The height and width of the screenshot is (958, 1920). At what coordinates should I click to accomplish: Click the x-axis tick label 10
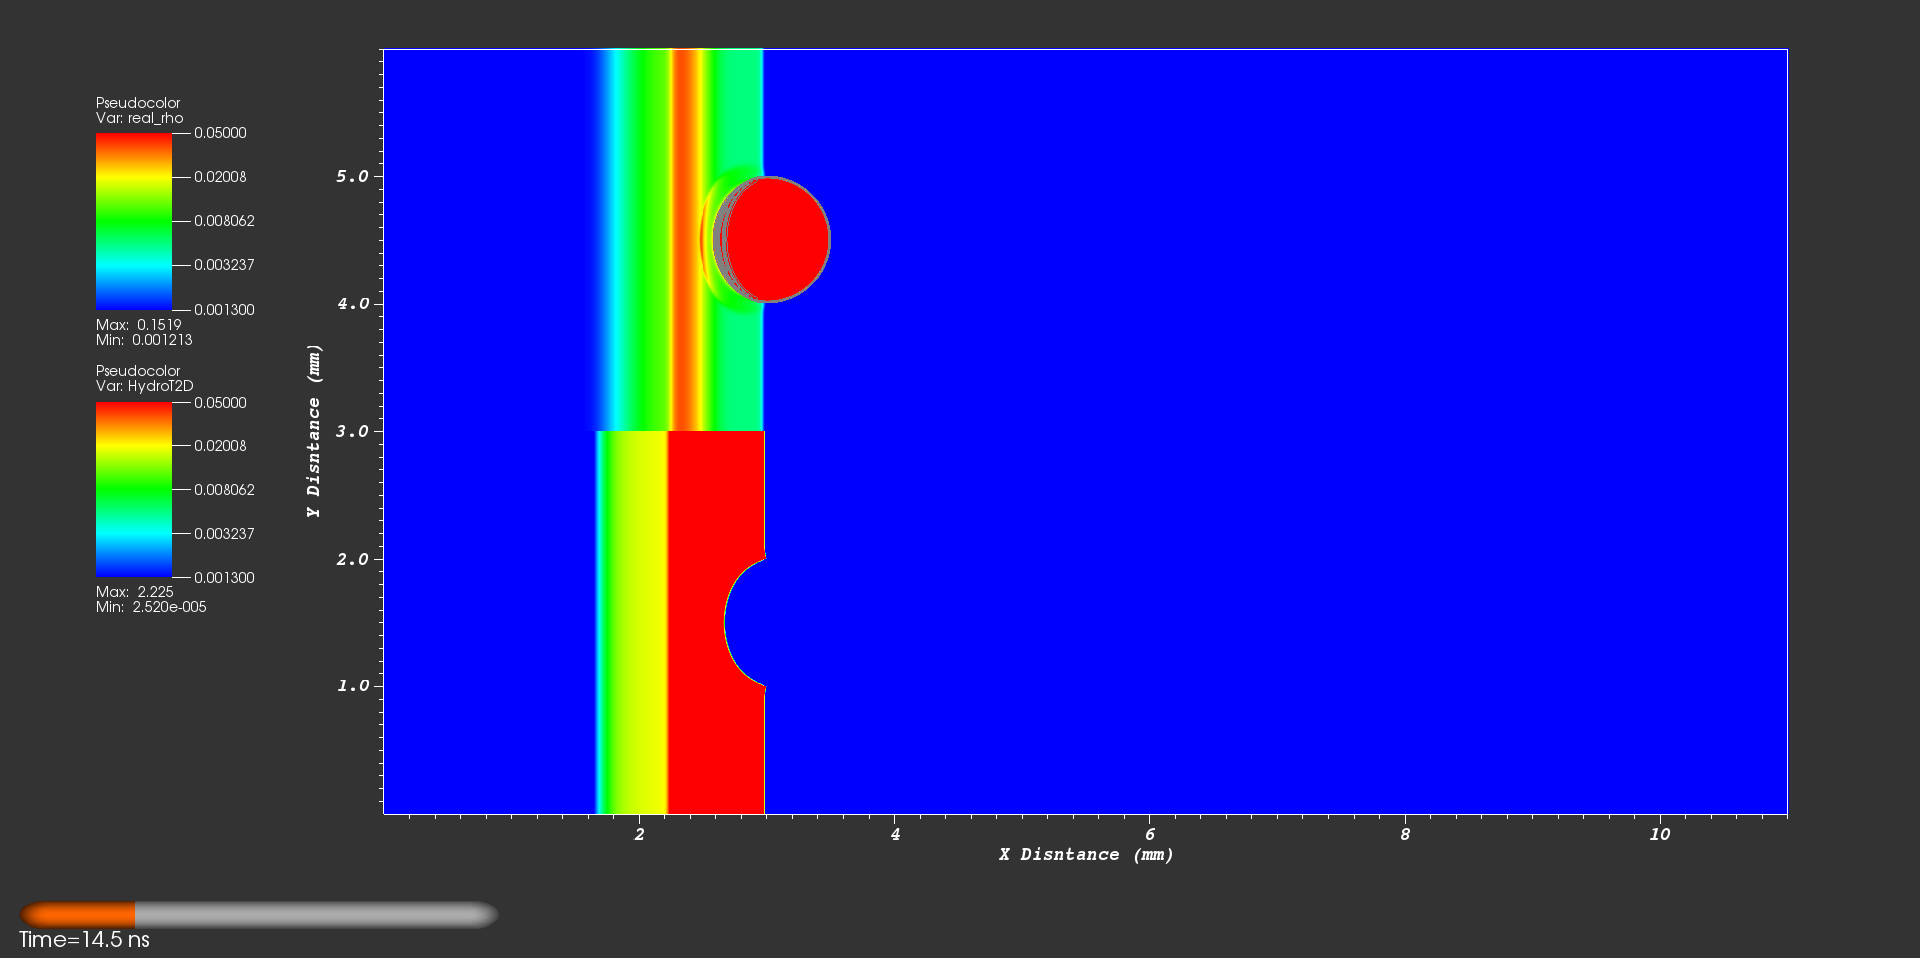tap(1660, 834)
